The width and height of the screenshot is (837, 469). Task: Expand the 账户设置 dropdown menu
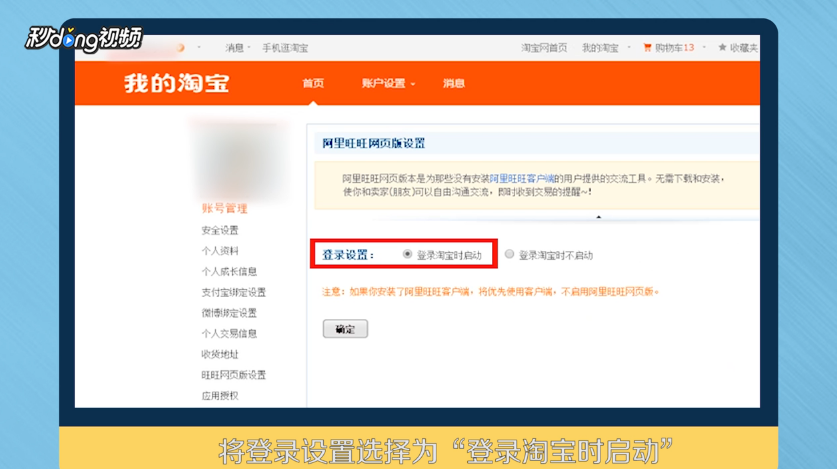388,83
